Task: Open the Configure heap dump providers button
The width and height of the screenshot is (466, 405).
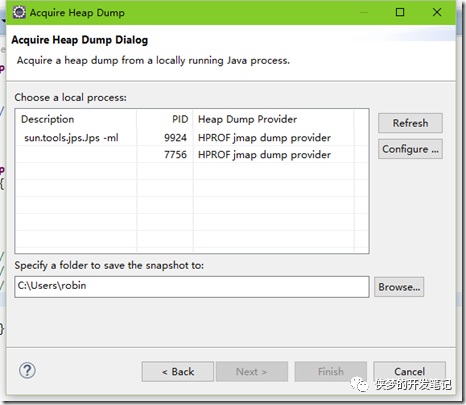Action: [410, 149]
